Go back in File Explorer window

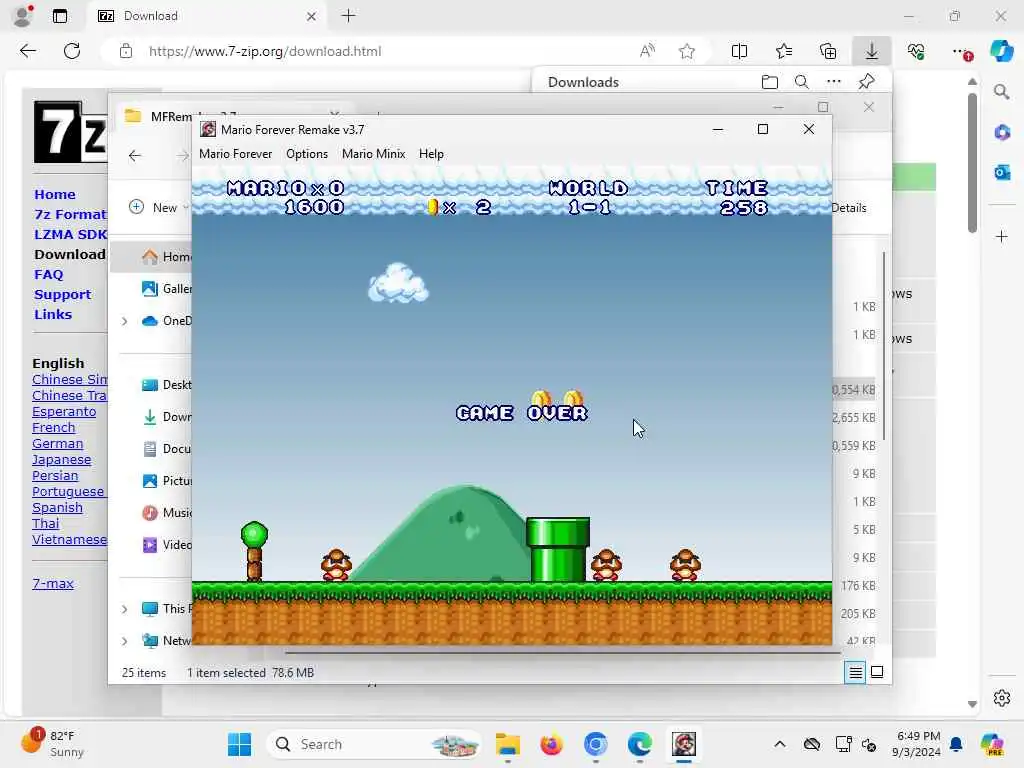click(135, 155)
